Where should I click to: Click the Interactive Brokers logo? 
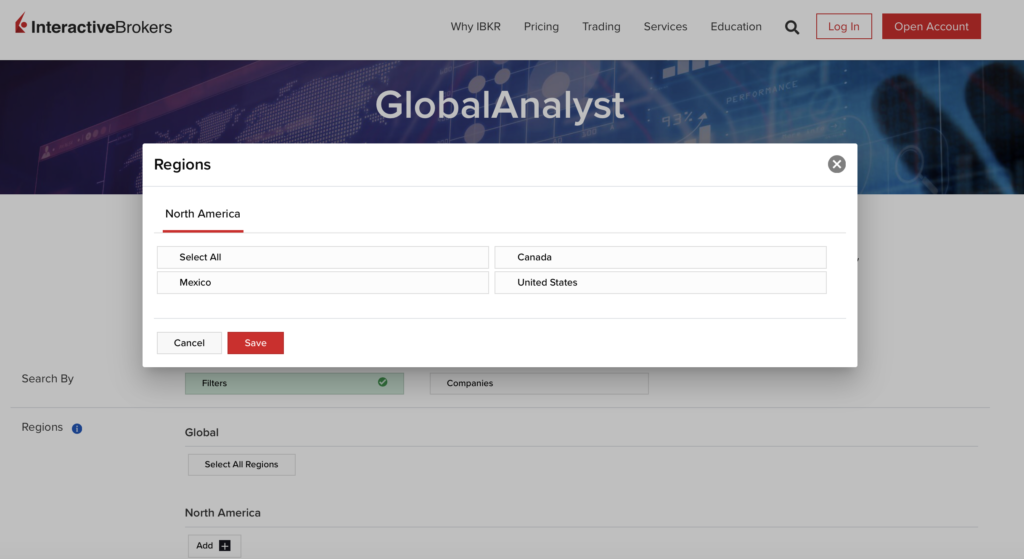point(93,26)
